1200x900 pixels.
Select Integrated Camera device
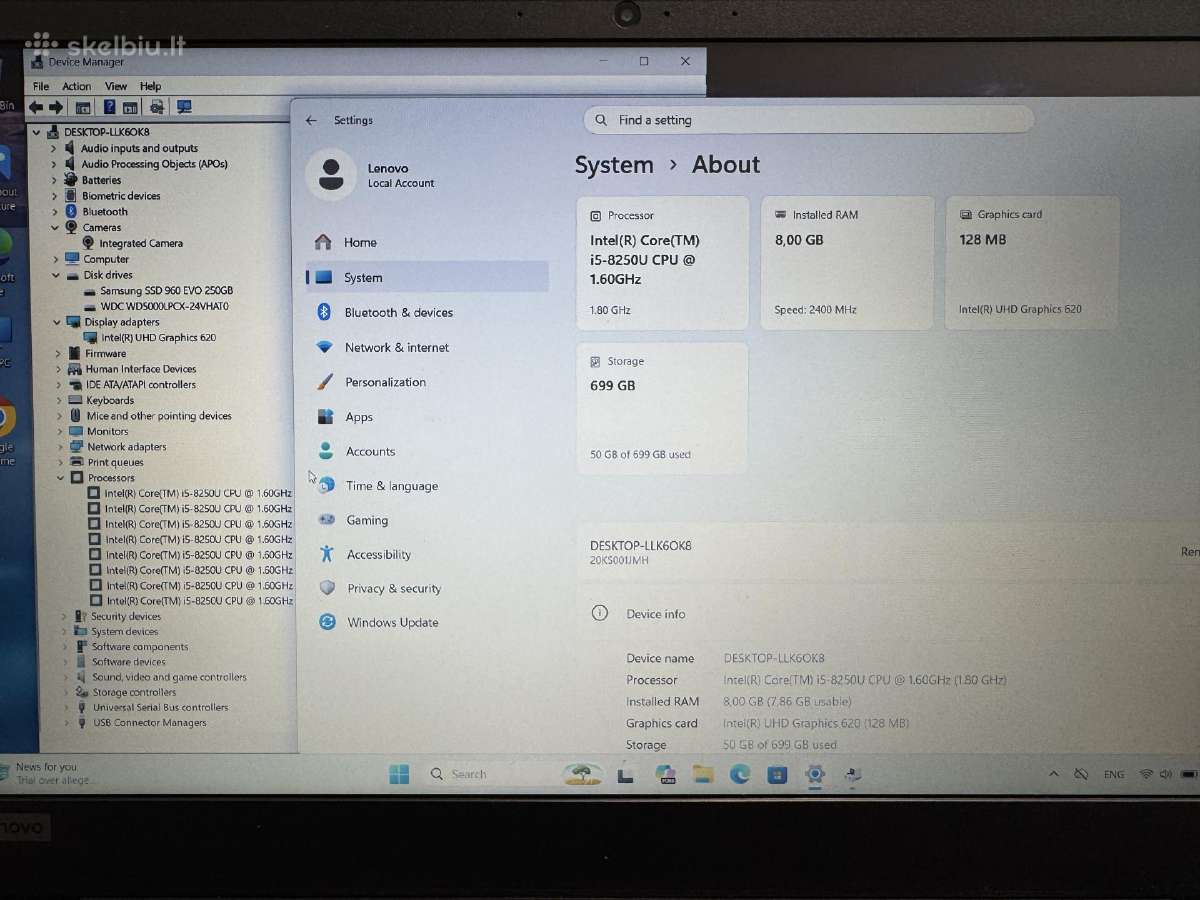click(140, 243)
